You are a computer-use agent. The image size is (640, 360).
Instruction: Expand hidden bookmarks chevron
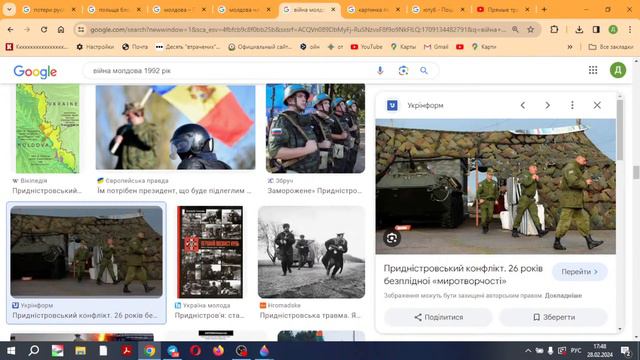click(570, 47)
